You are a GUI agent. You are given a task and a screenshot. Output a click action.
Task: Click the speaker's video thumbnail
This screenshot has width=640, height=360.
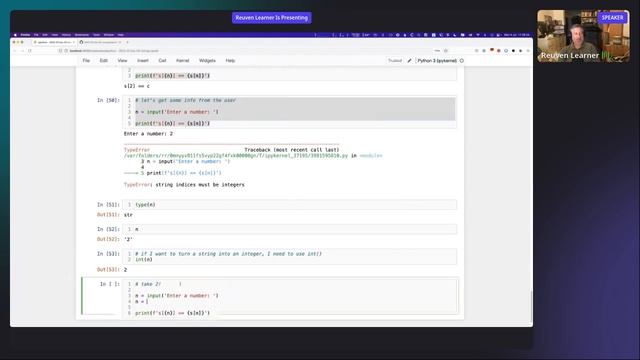583,36
